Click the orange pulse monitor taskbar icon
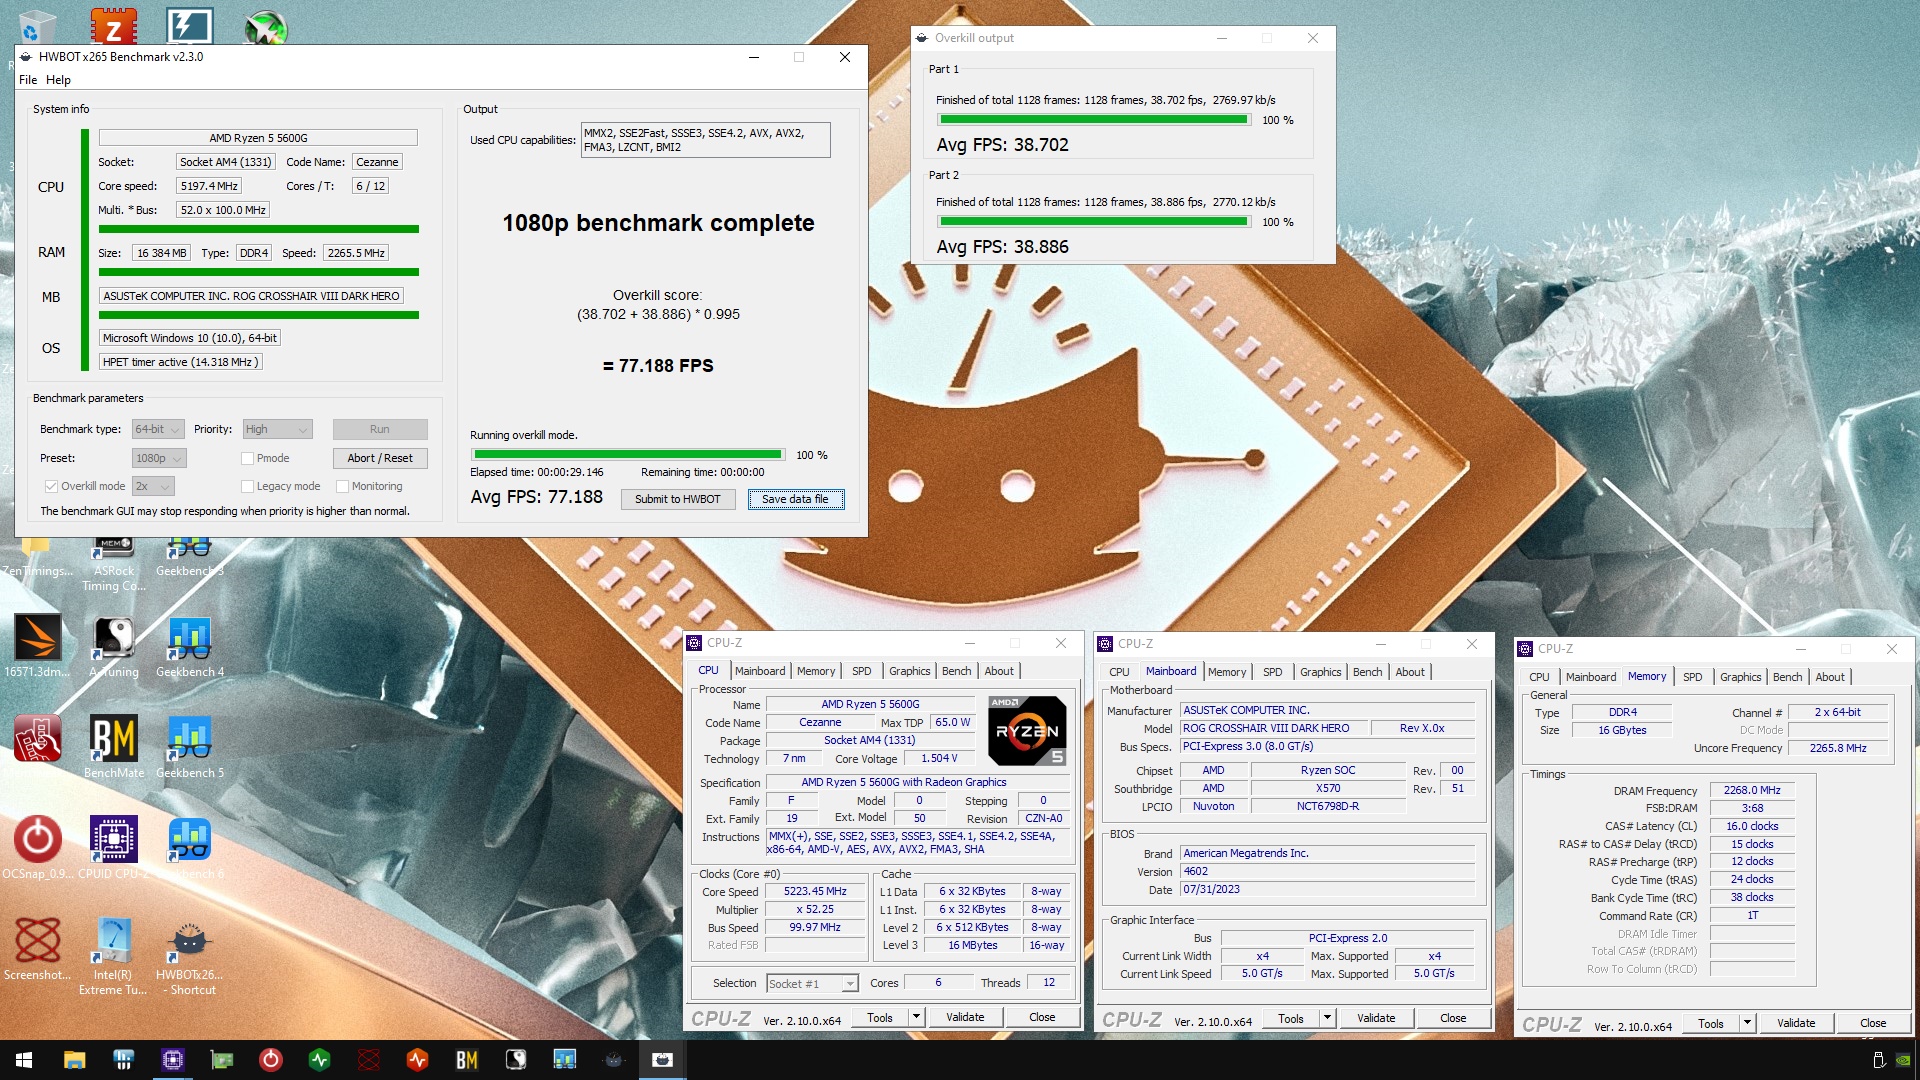This screenshot has height=1080, width=1920. (417, 1060)
